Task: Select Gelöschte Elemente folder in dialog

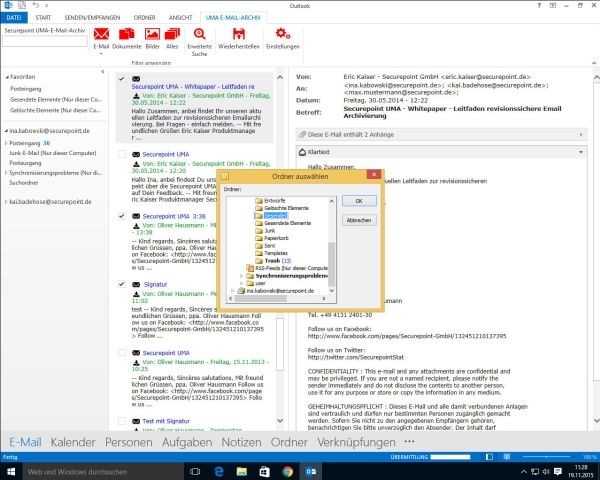Action: pyautogui.click(x=282, y=208)
